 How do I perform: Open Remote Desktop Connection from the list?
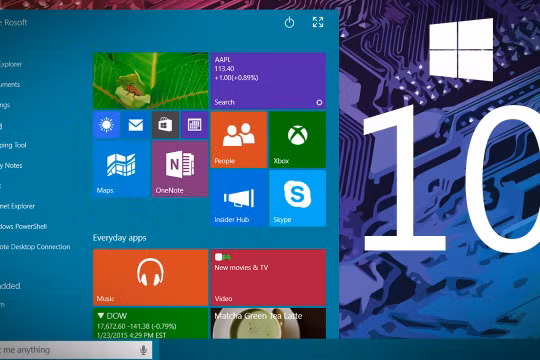tap(35, 247)
